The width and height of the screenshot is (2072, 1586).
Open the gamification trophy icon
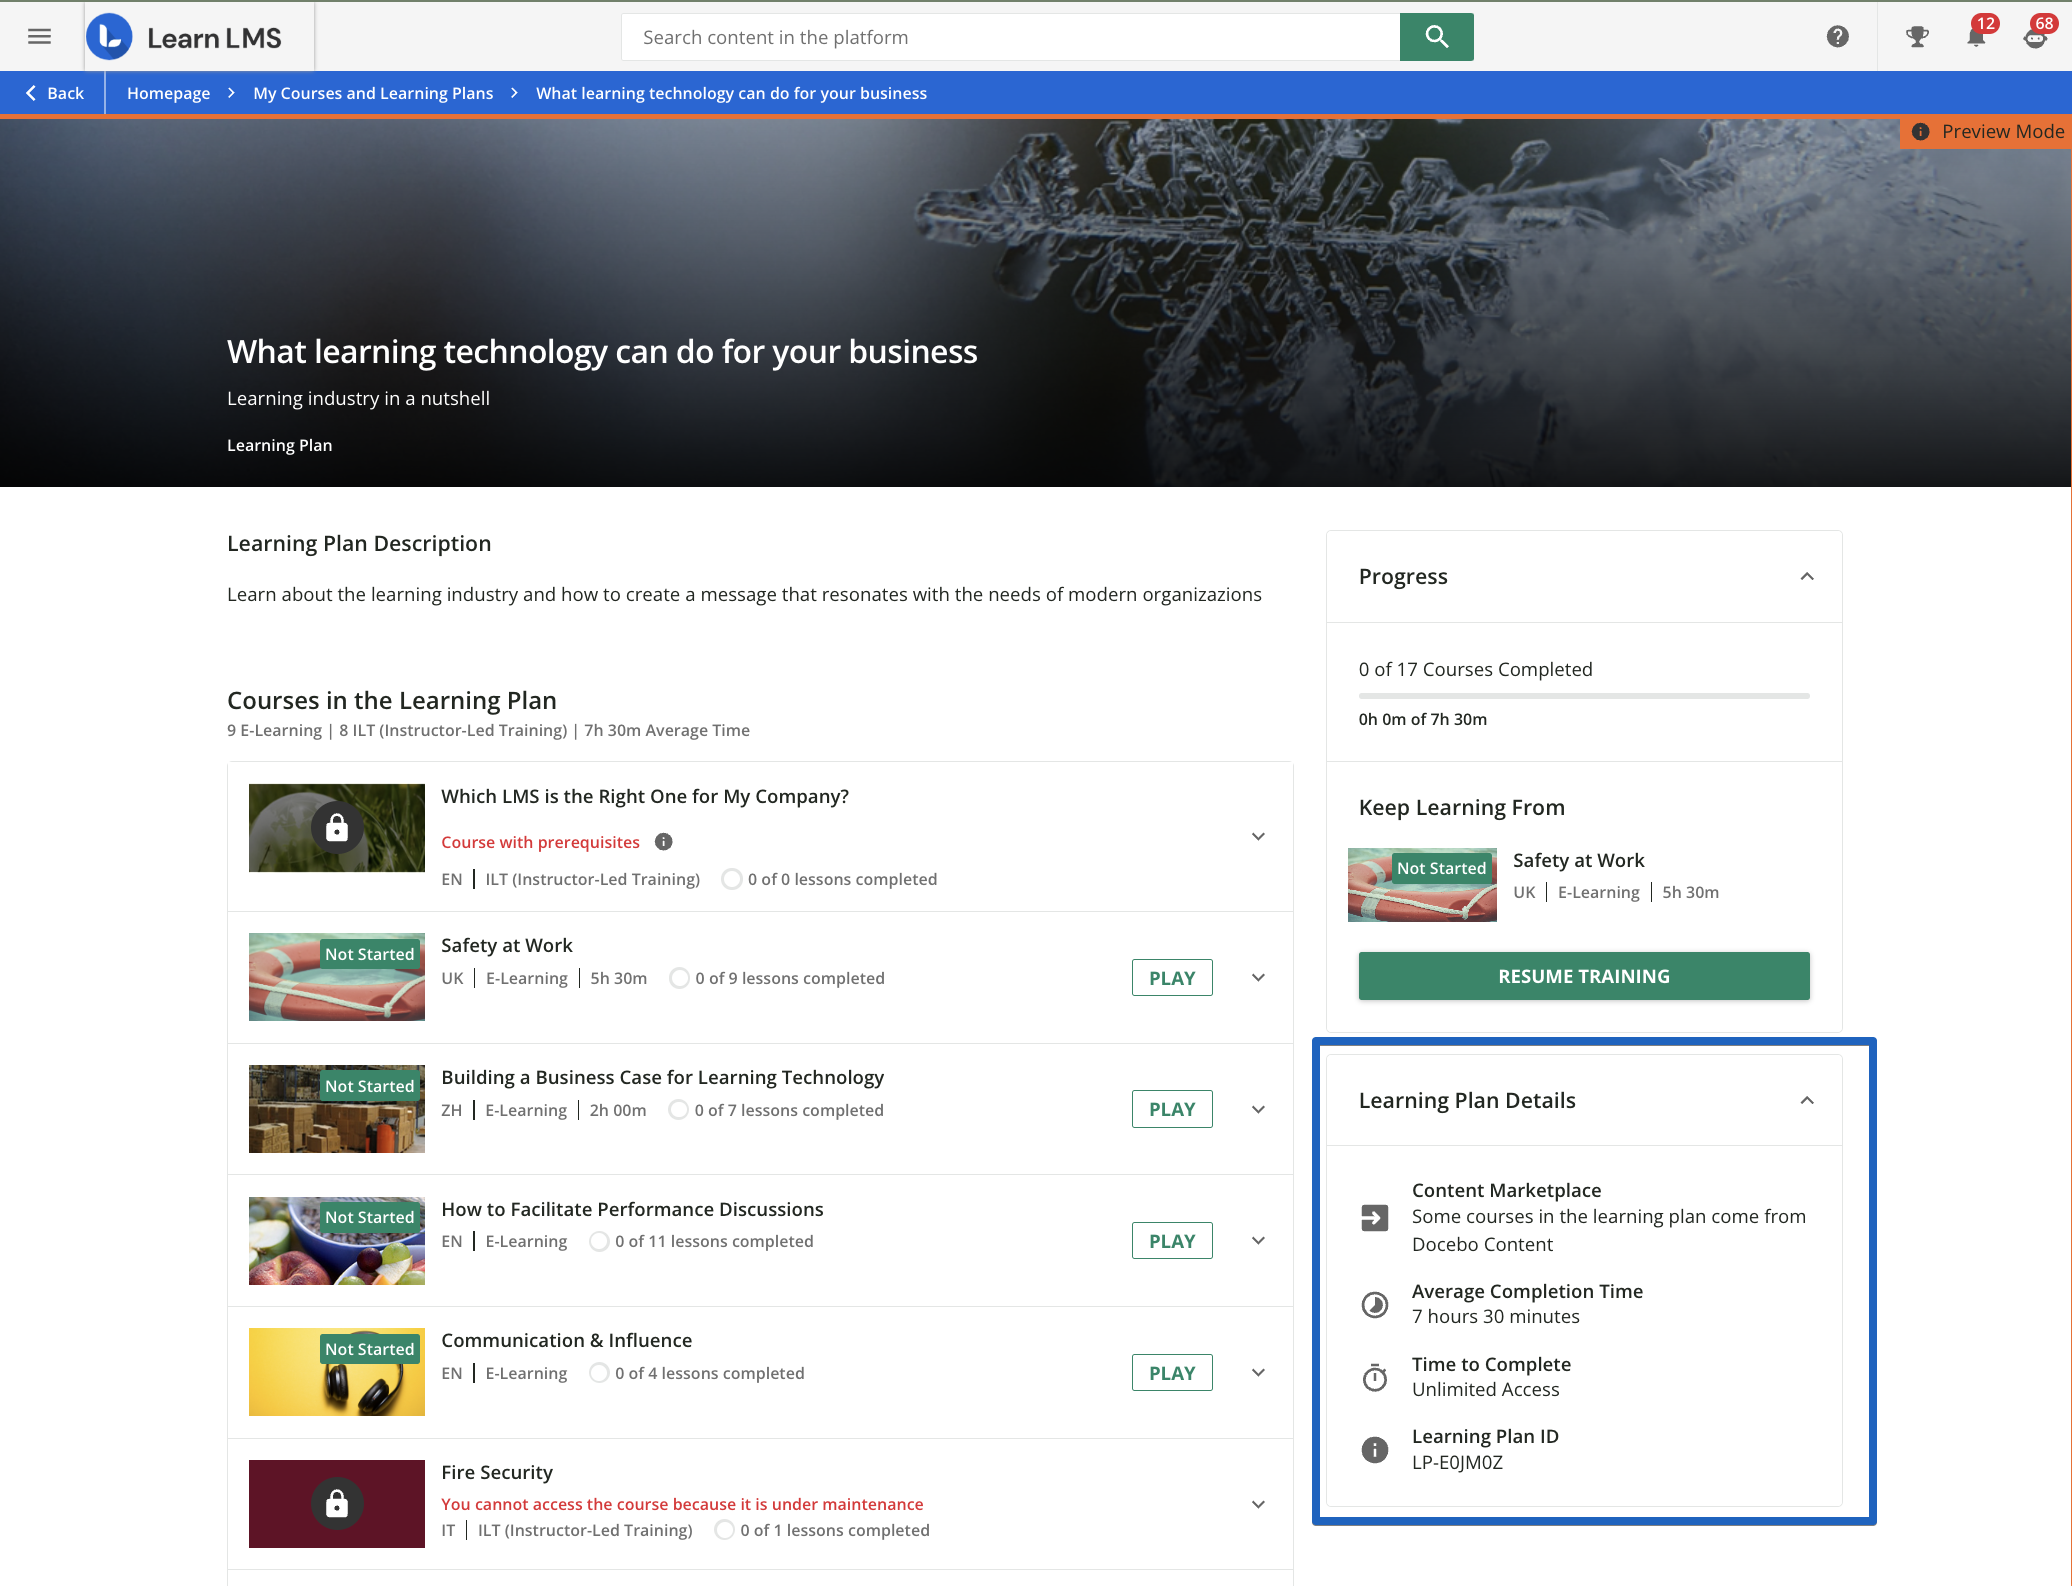point(1916,37)
